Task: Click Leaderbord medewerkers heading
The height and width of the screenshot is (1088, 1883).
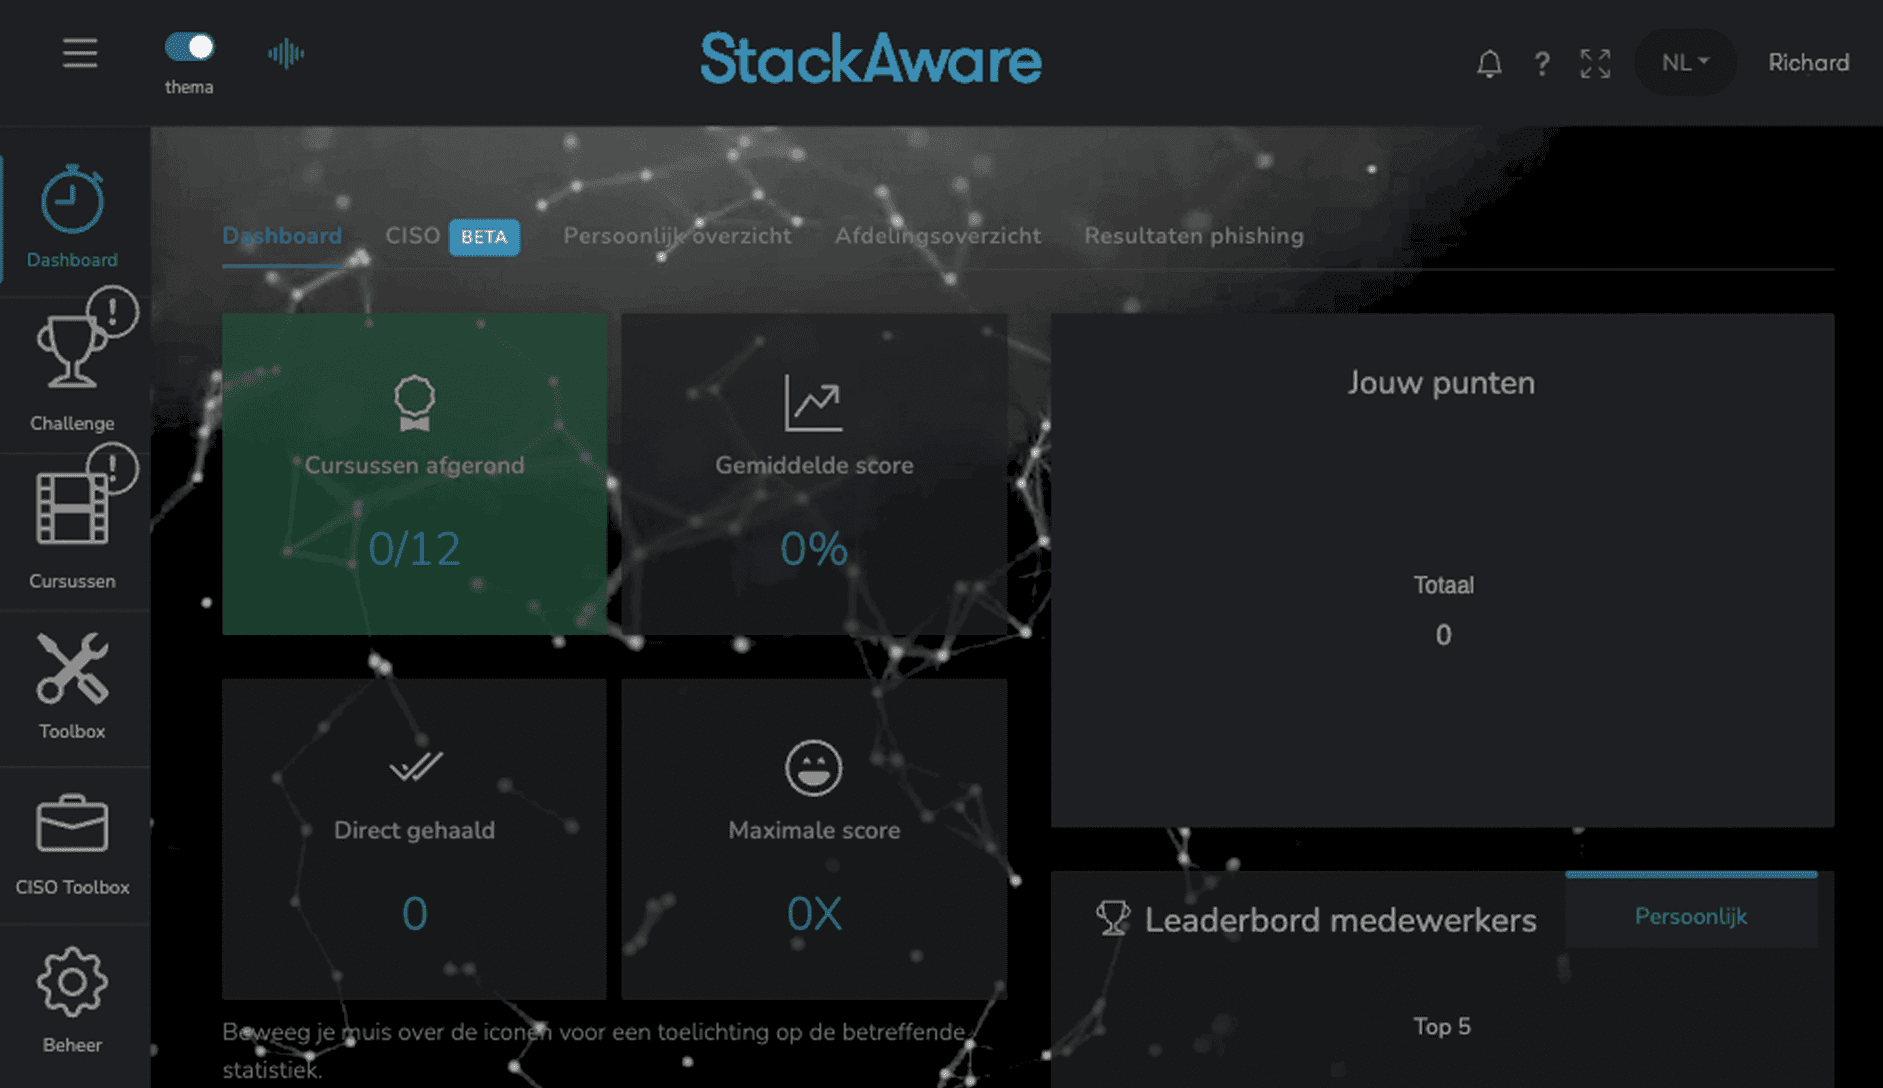Action: tap(1340, 920)
